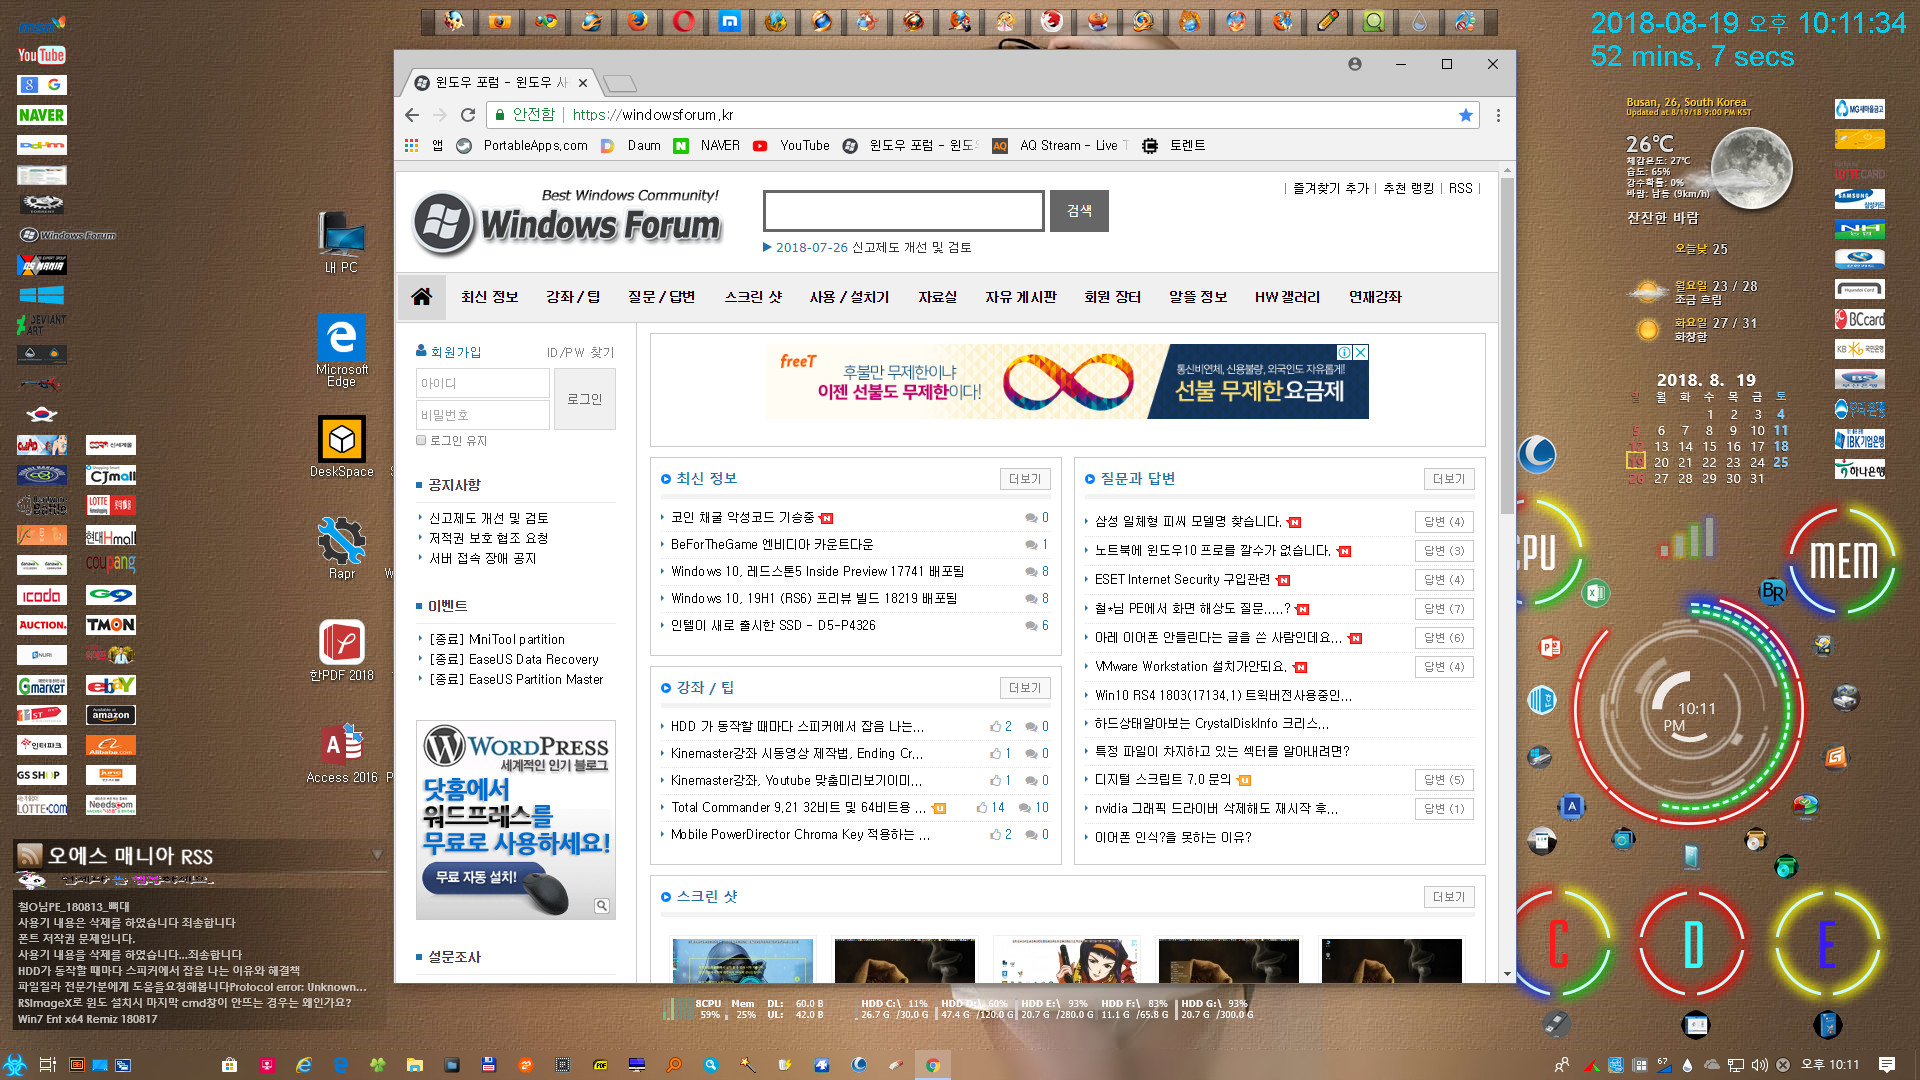Open PortableApps.com bookmark
Viewport: 1920px width, 1080px height.
(522, 145)
